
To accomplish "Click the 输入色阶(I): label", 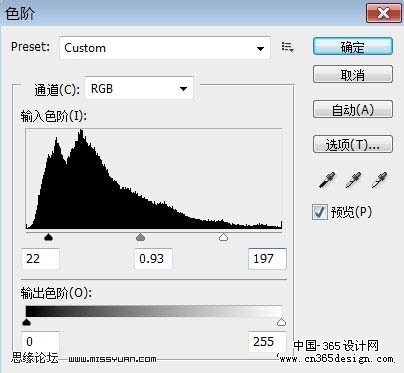I will point(53,116).
